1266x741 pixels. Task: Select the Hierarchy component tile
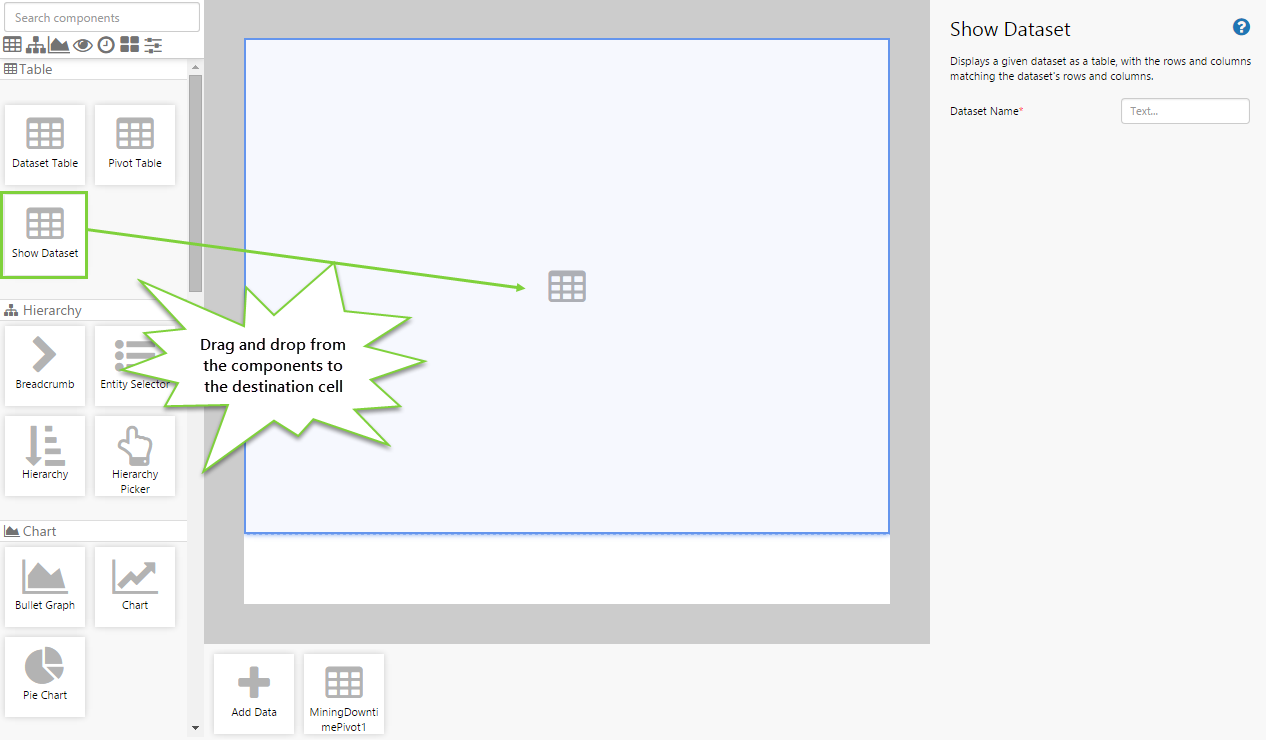(45, 456)
